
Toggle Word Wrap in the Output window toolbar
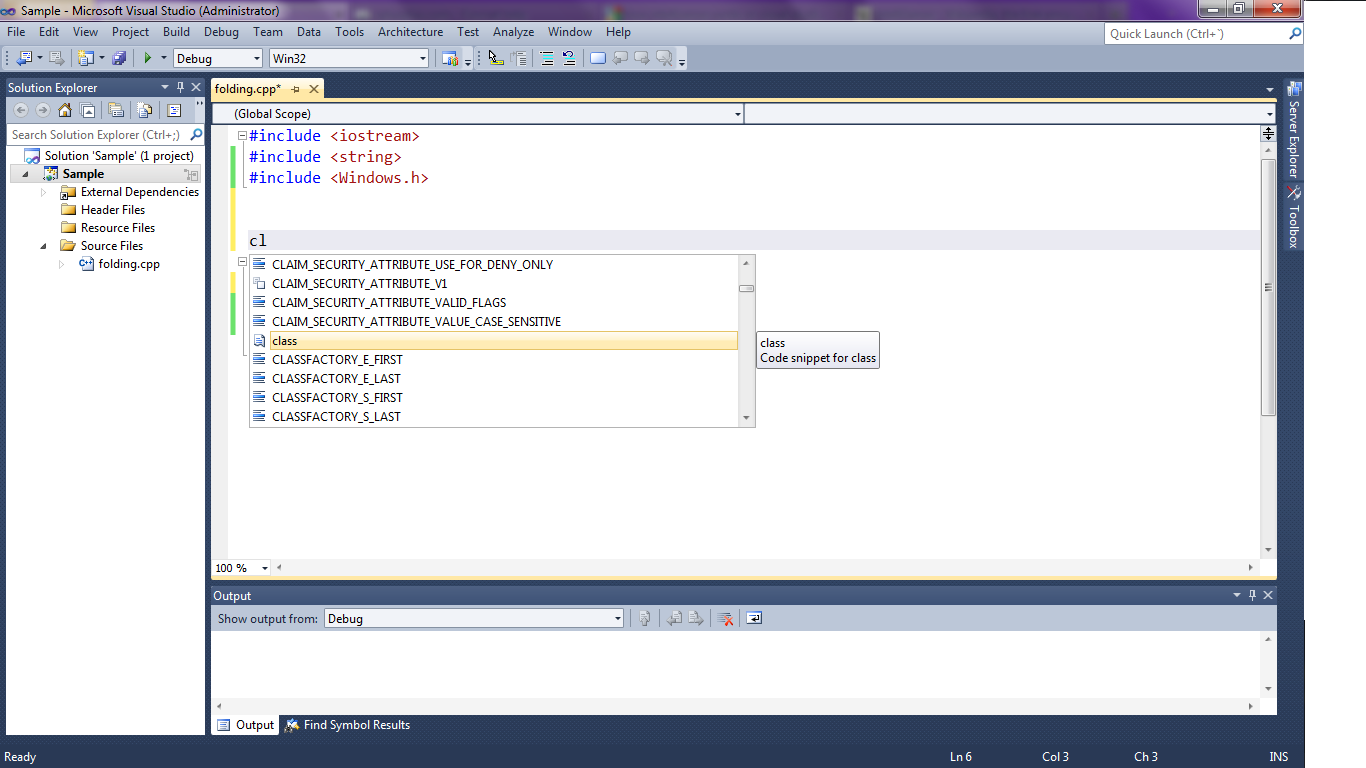[x=755, y=618]
